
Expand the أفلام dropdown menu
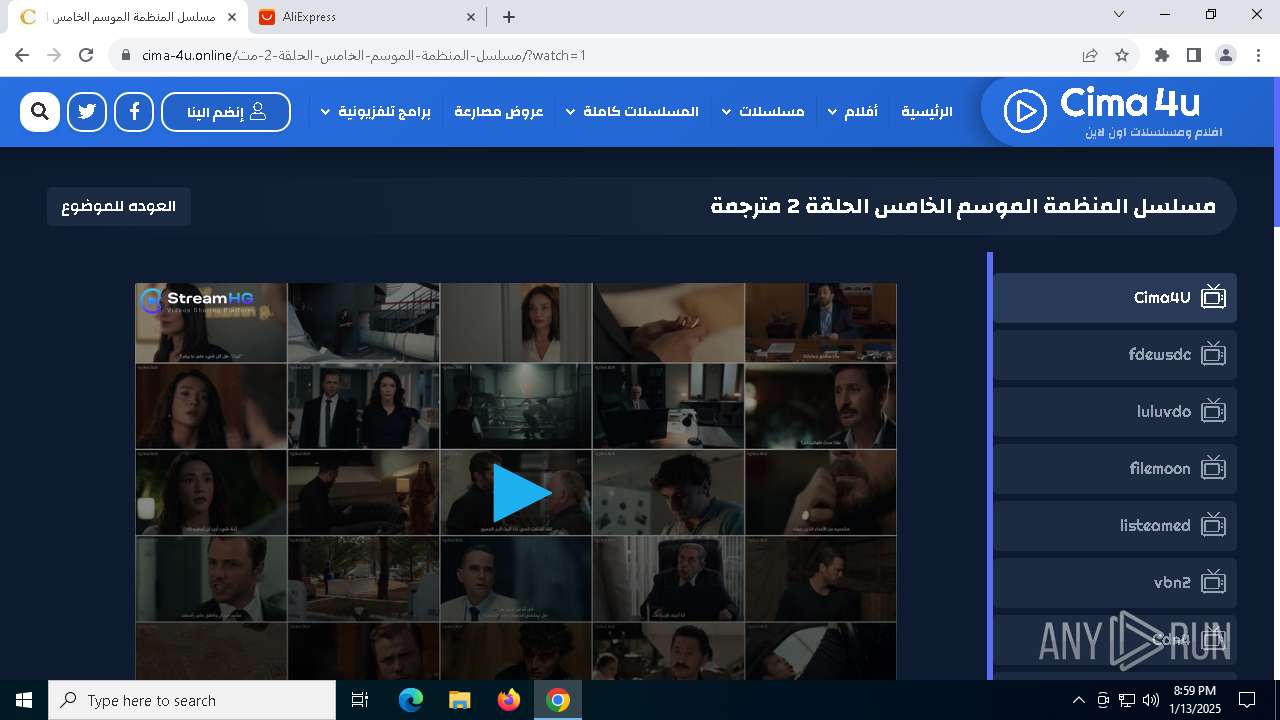853,112
